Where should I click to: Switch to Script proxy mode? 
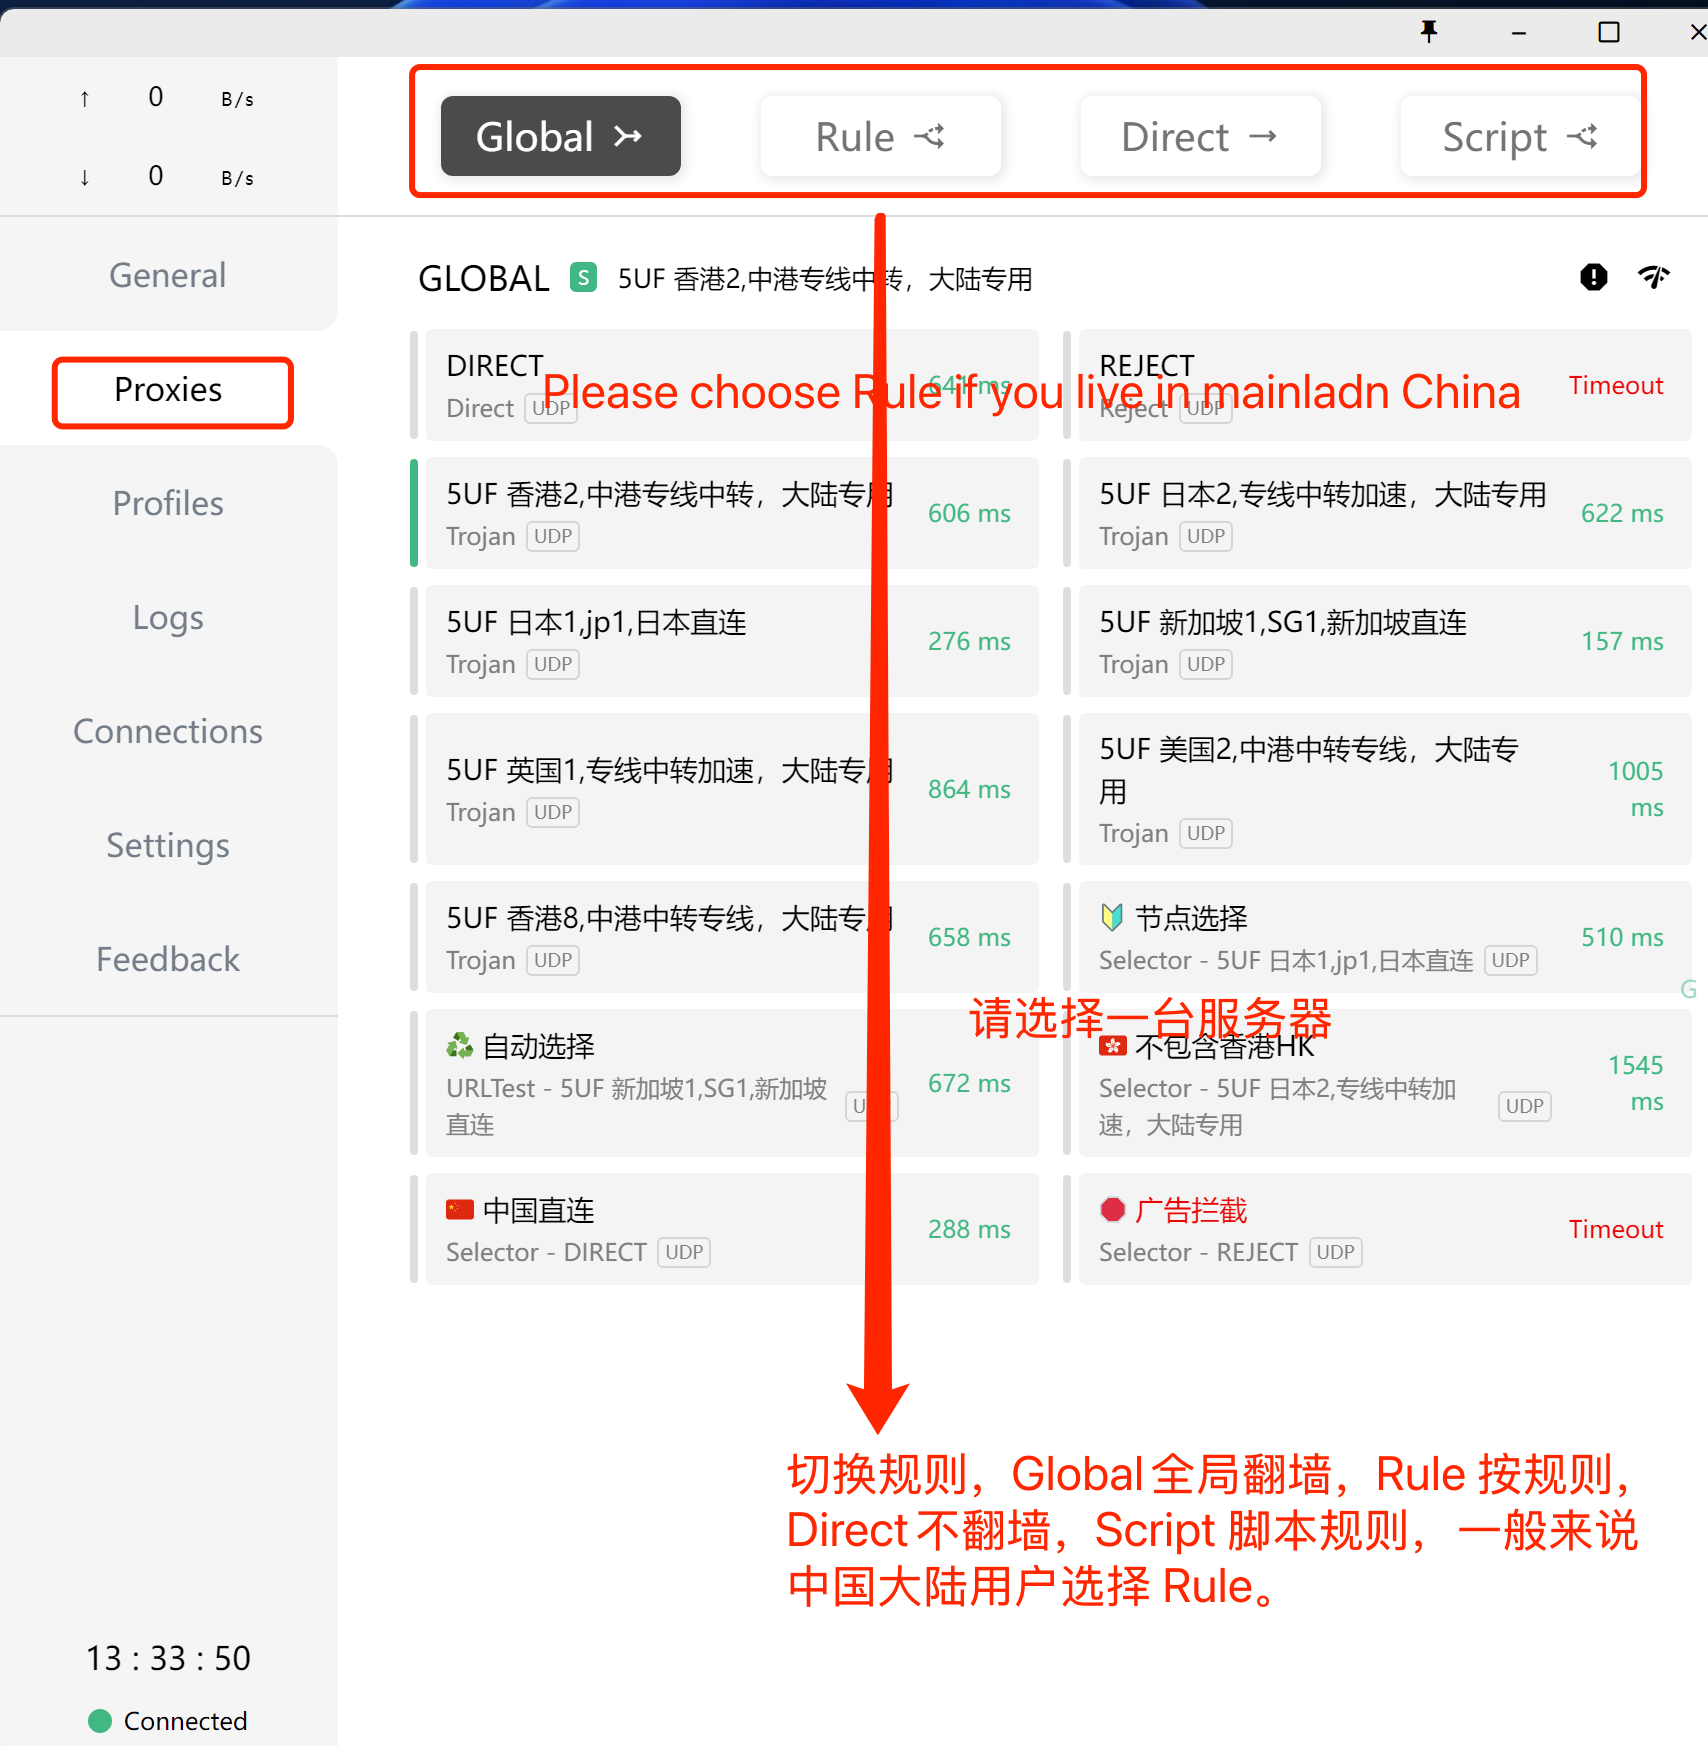(1519, 136)
